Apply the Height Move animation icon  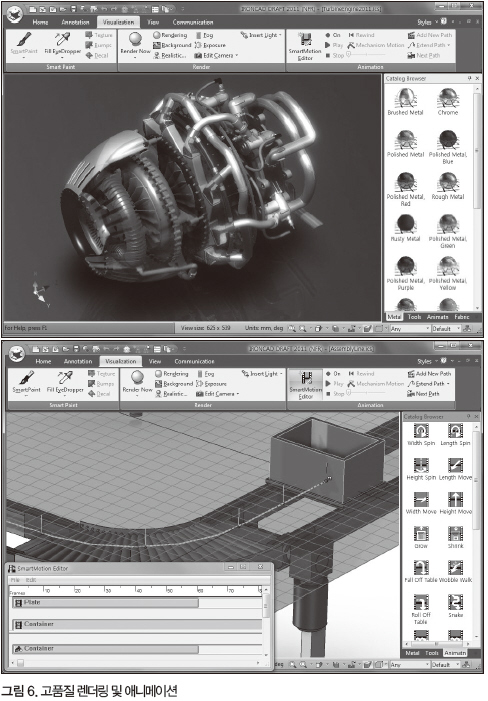[455, 503]
